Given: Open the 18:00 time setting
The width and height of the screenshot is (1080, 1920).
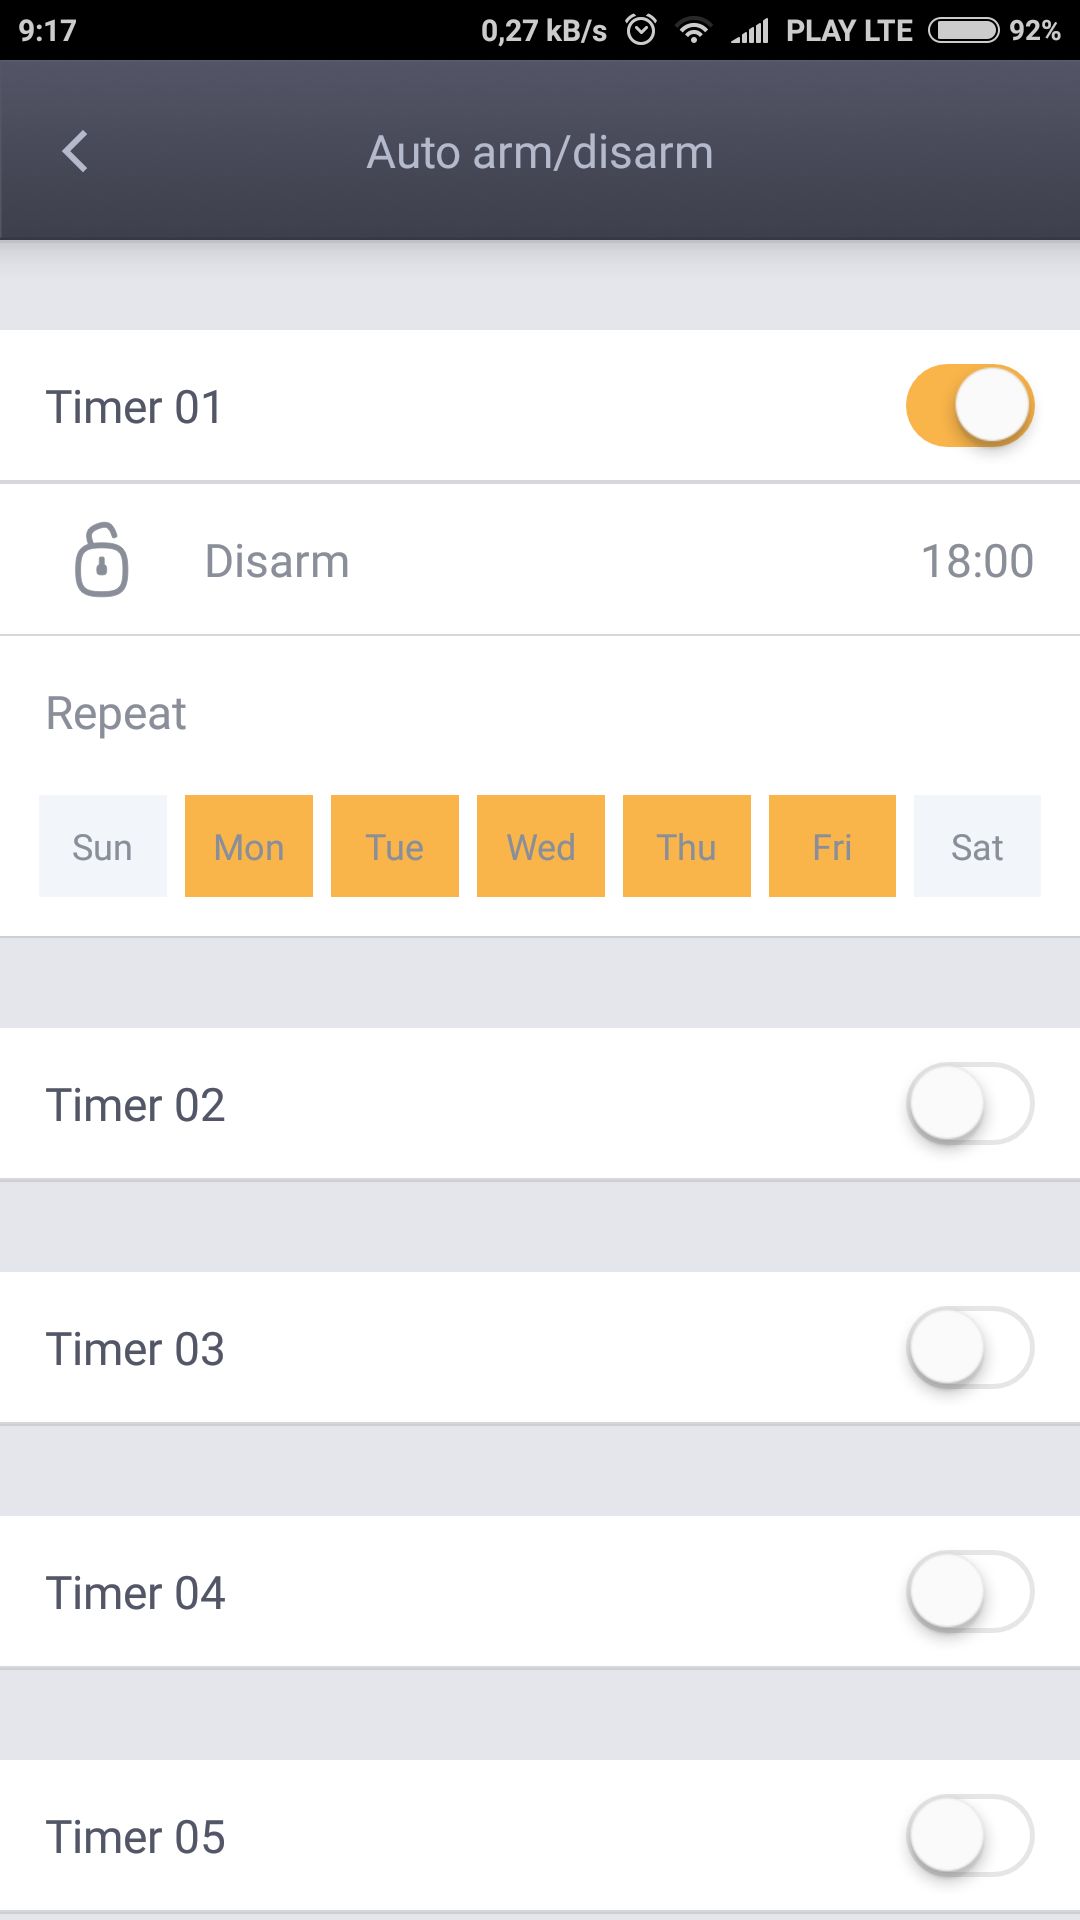Looking at the screenshot, I should 976,561.
